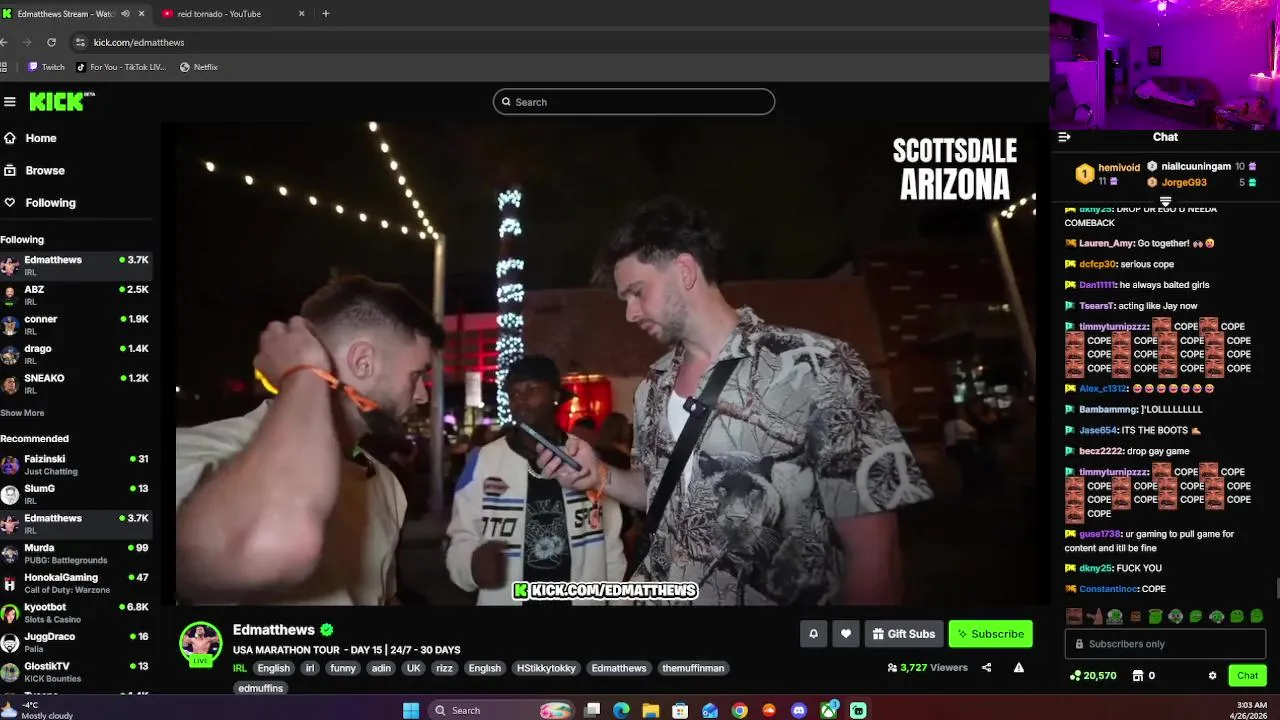
Task: Open the Netflix bookmark
Action: coord(198,67)
